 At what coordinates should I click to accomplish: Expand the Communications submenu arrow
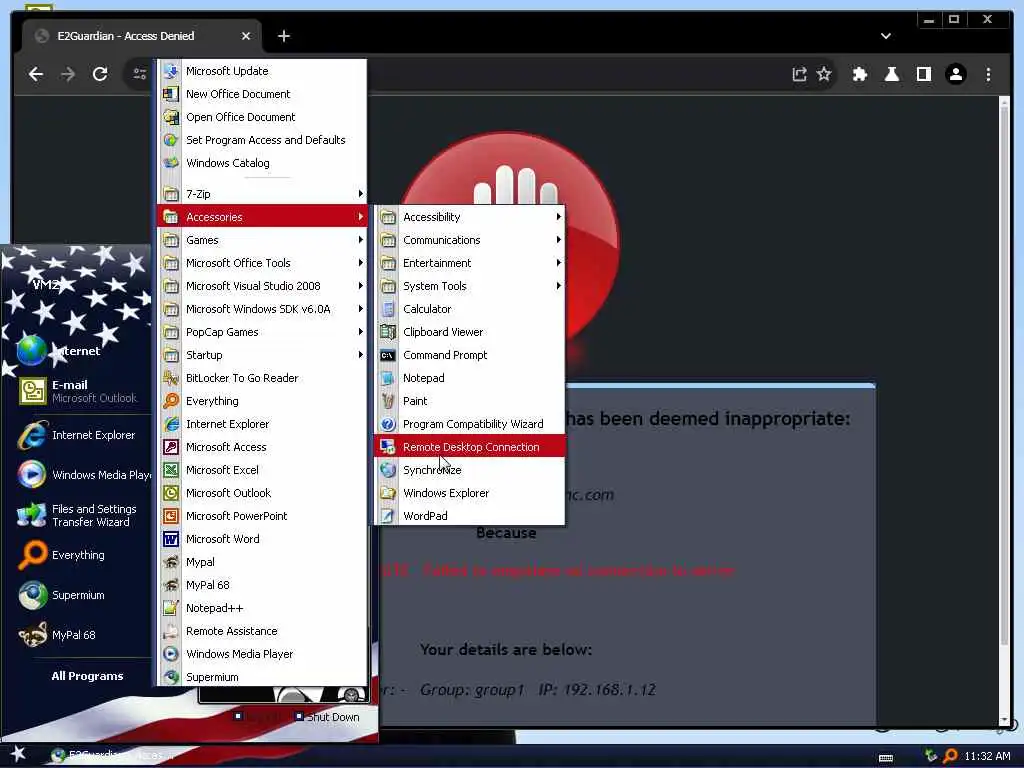click(x=558, y=240)
